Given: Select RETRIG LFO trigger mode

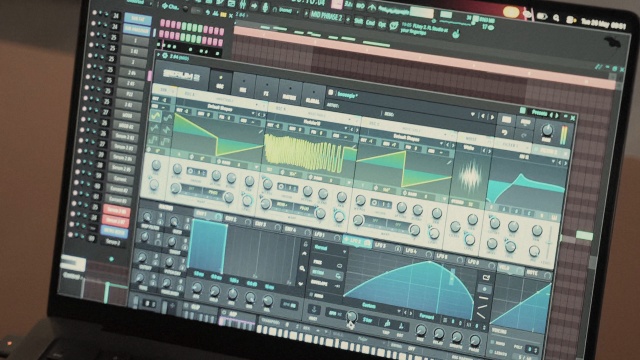Looking at the screenshot, I should tap(327, 273).
